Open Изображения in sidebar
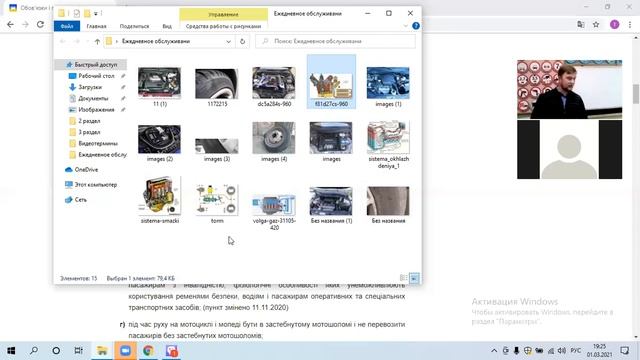Image resolution: width=640 pixels, height=360 pixels. click(96, 110)
